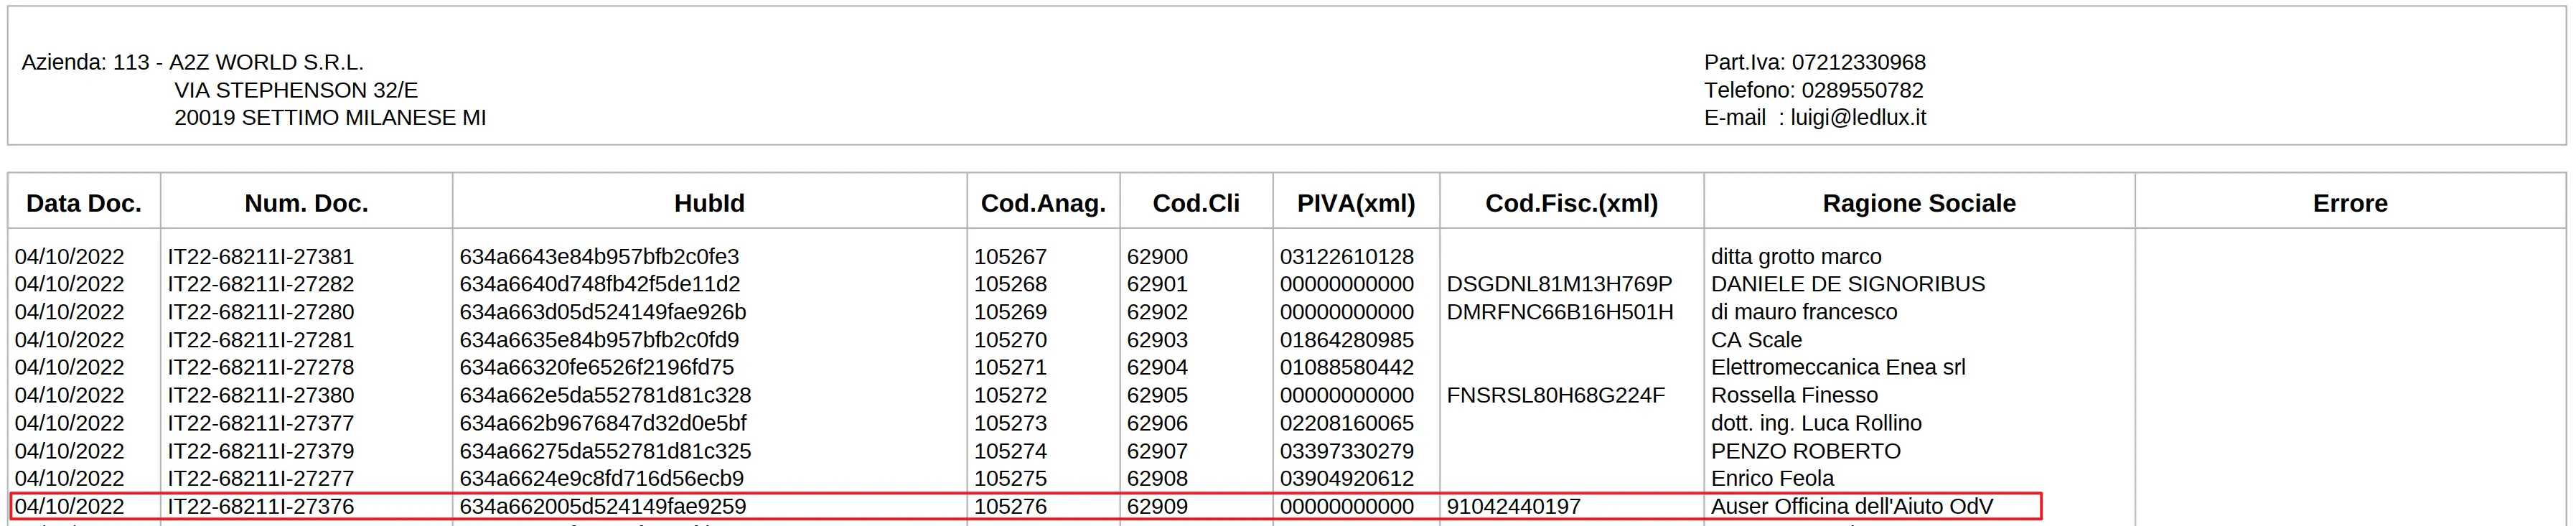Select the address line VIA STEPHENSON 32/E

click(x=296, y=90)
